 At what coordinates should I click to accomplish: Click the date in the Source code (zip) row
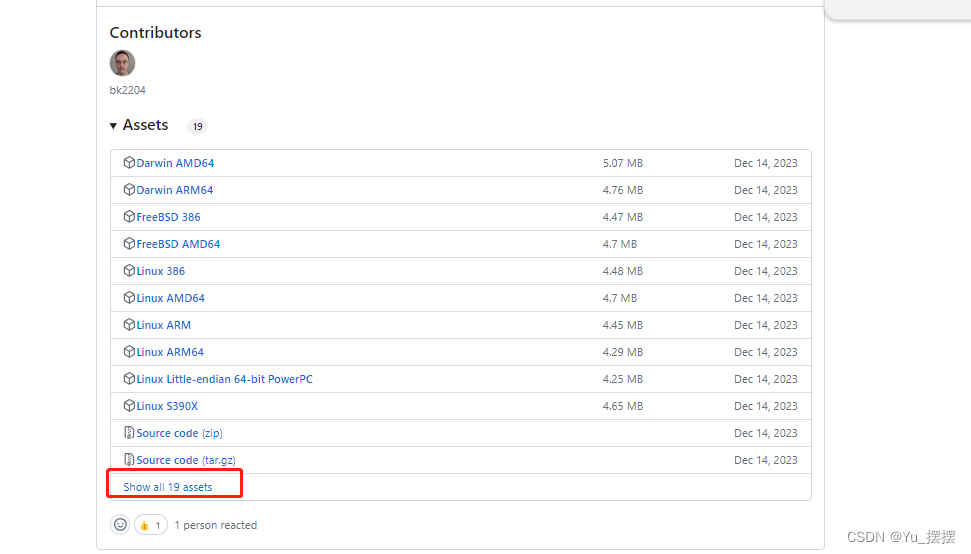pyautogui.click(x=765, y=433)
